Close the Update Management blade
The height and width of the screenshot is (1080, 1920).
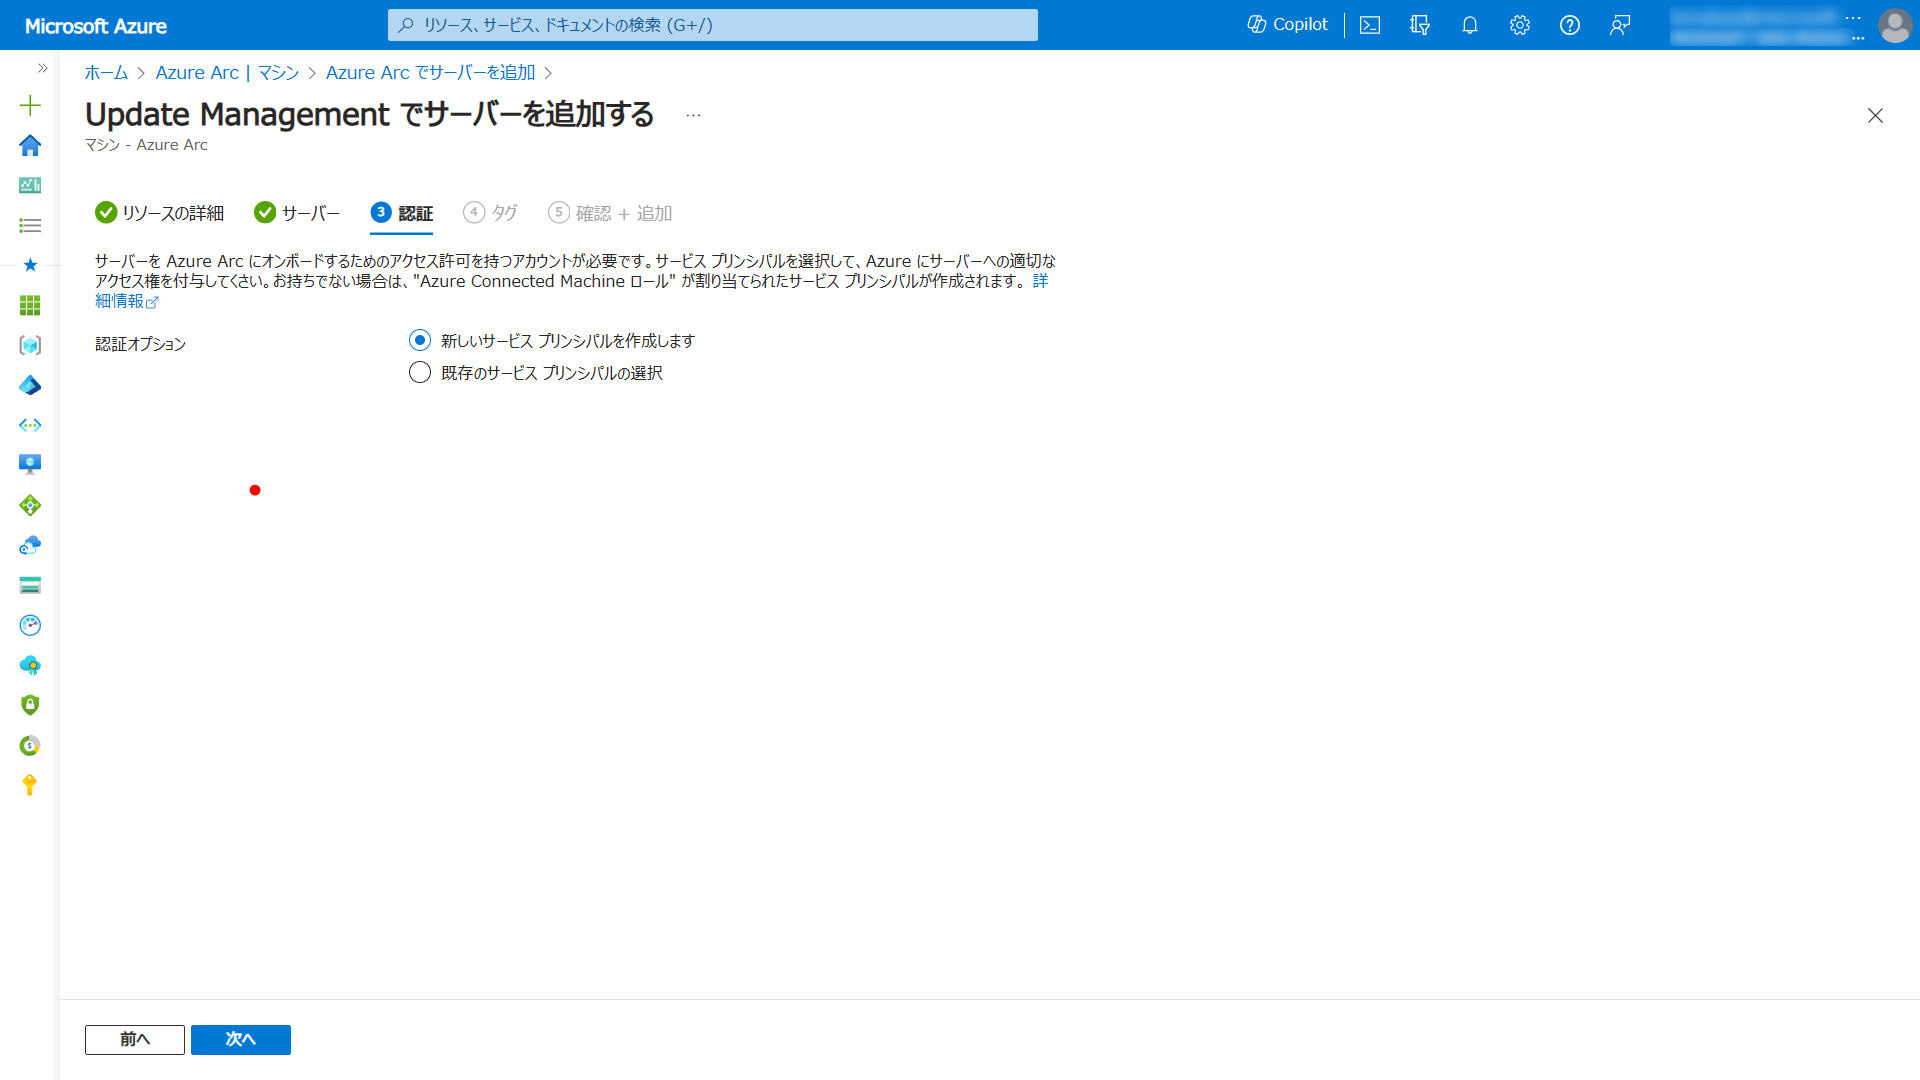(x=1875, y=116)
